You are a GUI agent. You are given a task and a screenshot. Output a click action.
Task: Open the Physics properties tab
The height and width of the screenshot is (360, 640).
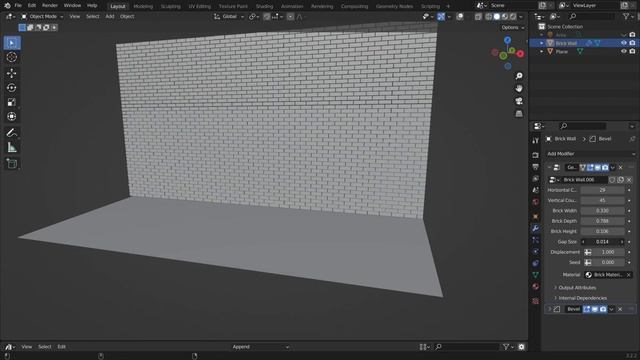(x=535, y=251)
